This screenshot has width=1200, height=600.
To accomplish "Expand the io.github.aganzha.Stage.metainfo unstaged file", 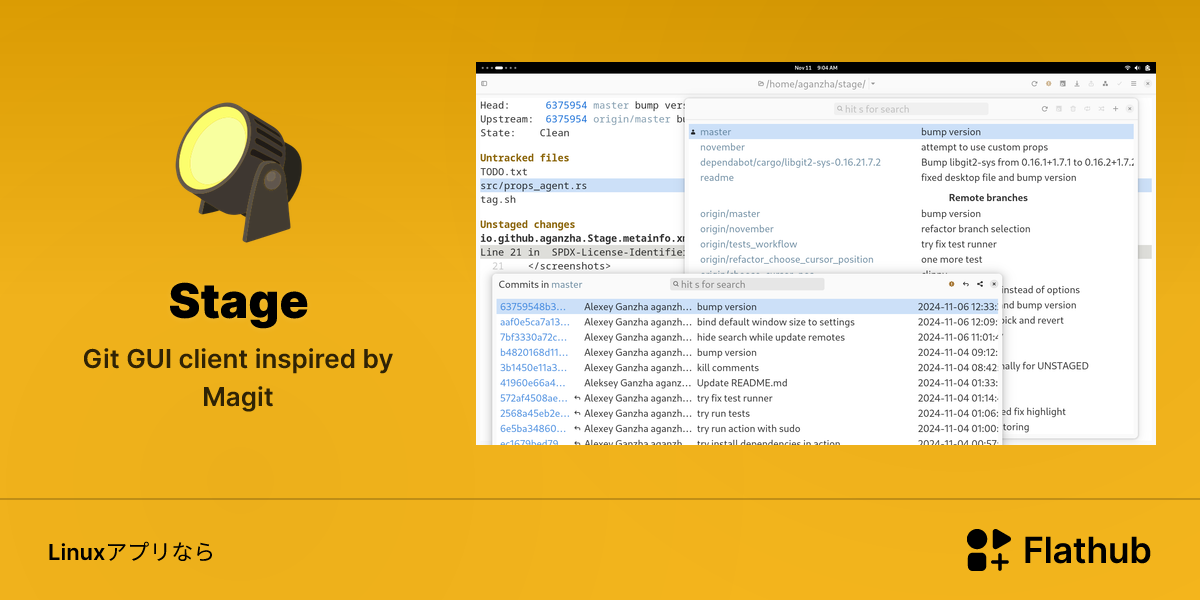I will tap(582, 239).
